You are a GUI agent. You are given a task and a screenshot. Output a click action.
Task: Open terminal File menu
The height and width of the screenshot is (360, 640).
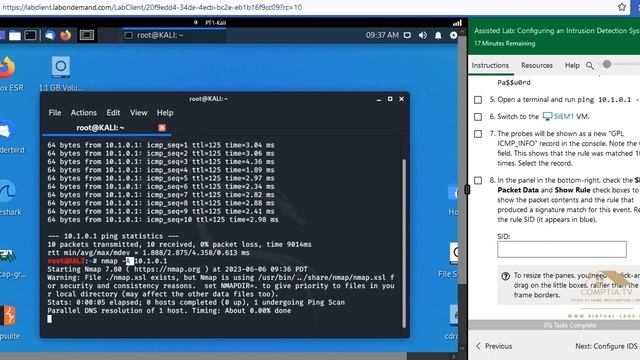[55, 113]
